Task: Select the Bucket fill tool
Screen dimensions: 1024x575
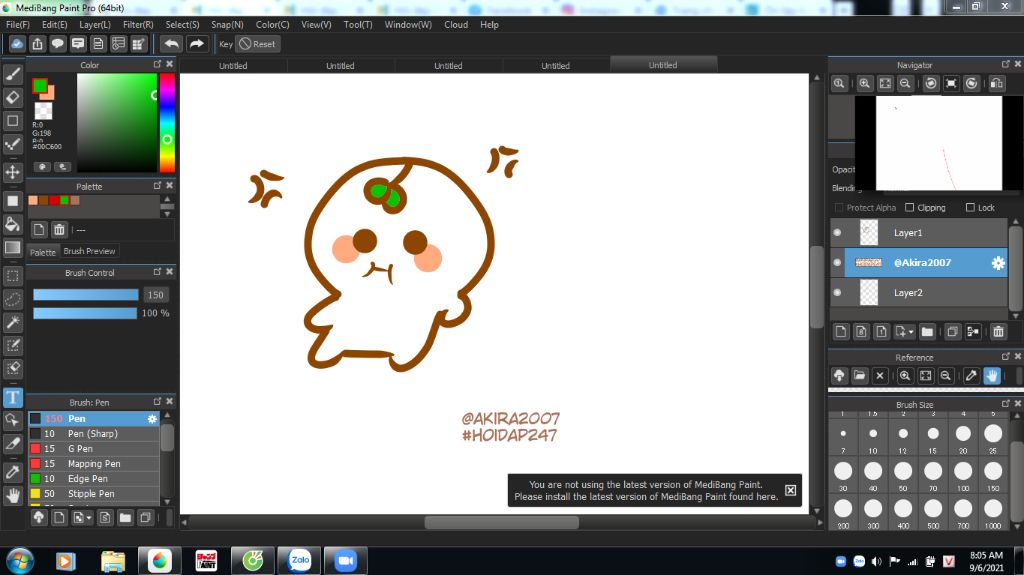Action: pos(12,224)
